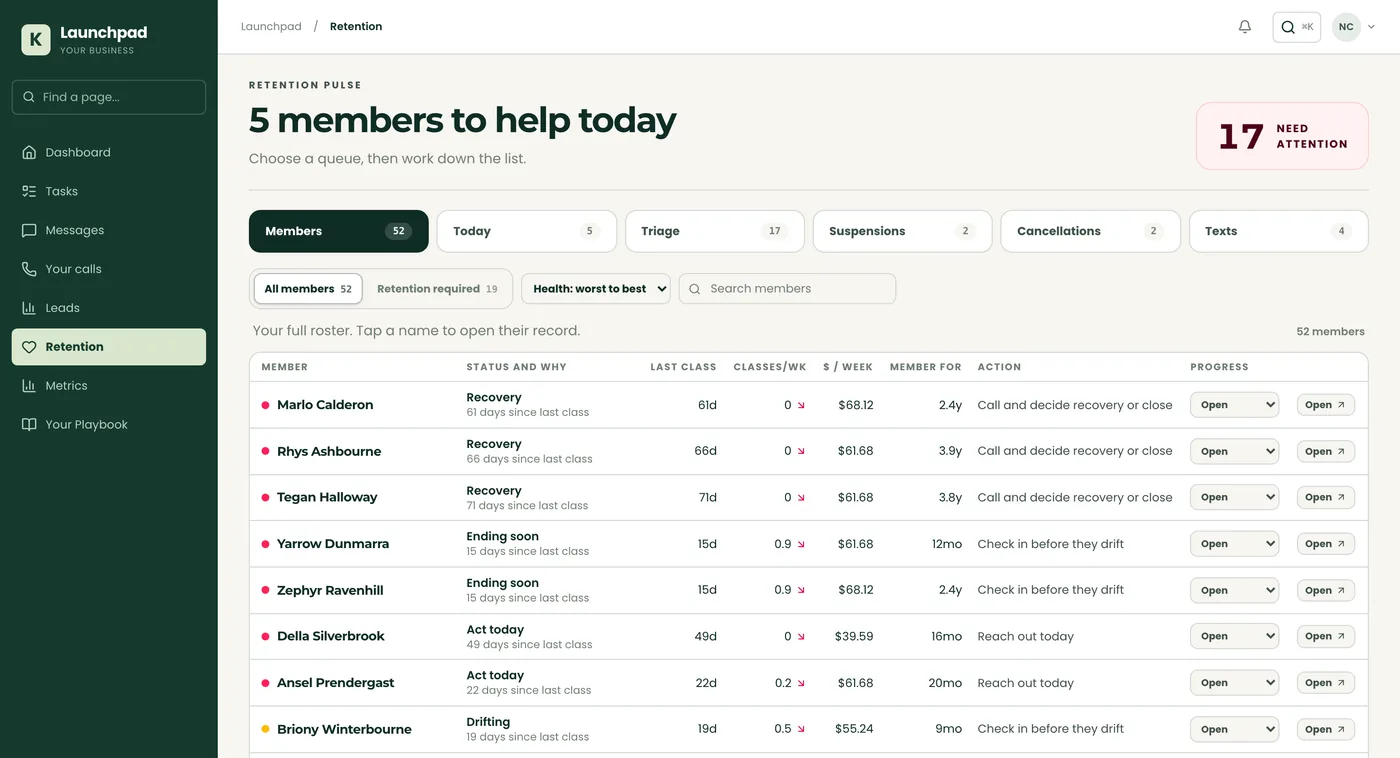Expand progress dropdown for Yarrow Dunmarra
The height and width of the screenshot is (758, 1400).
(1234, 544)
